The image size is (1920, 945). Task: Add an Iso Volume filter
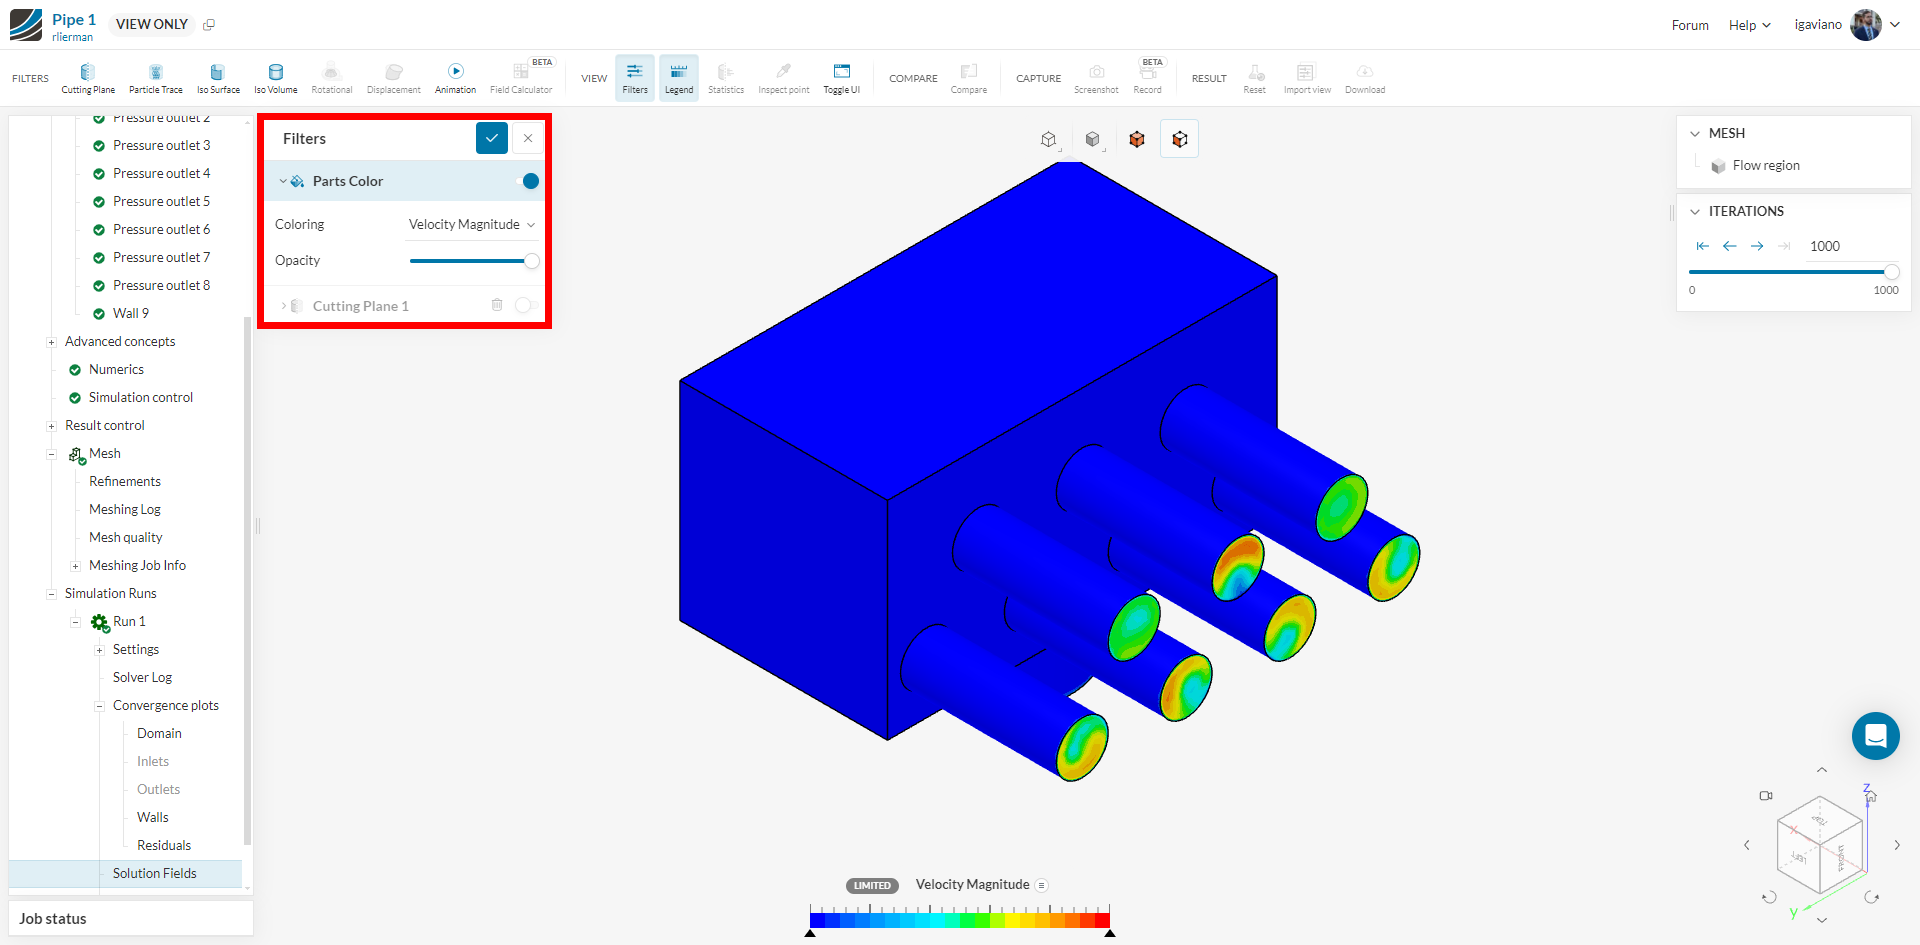[276, 78]
